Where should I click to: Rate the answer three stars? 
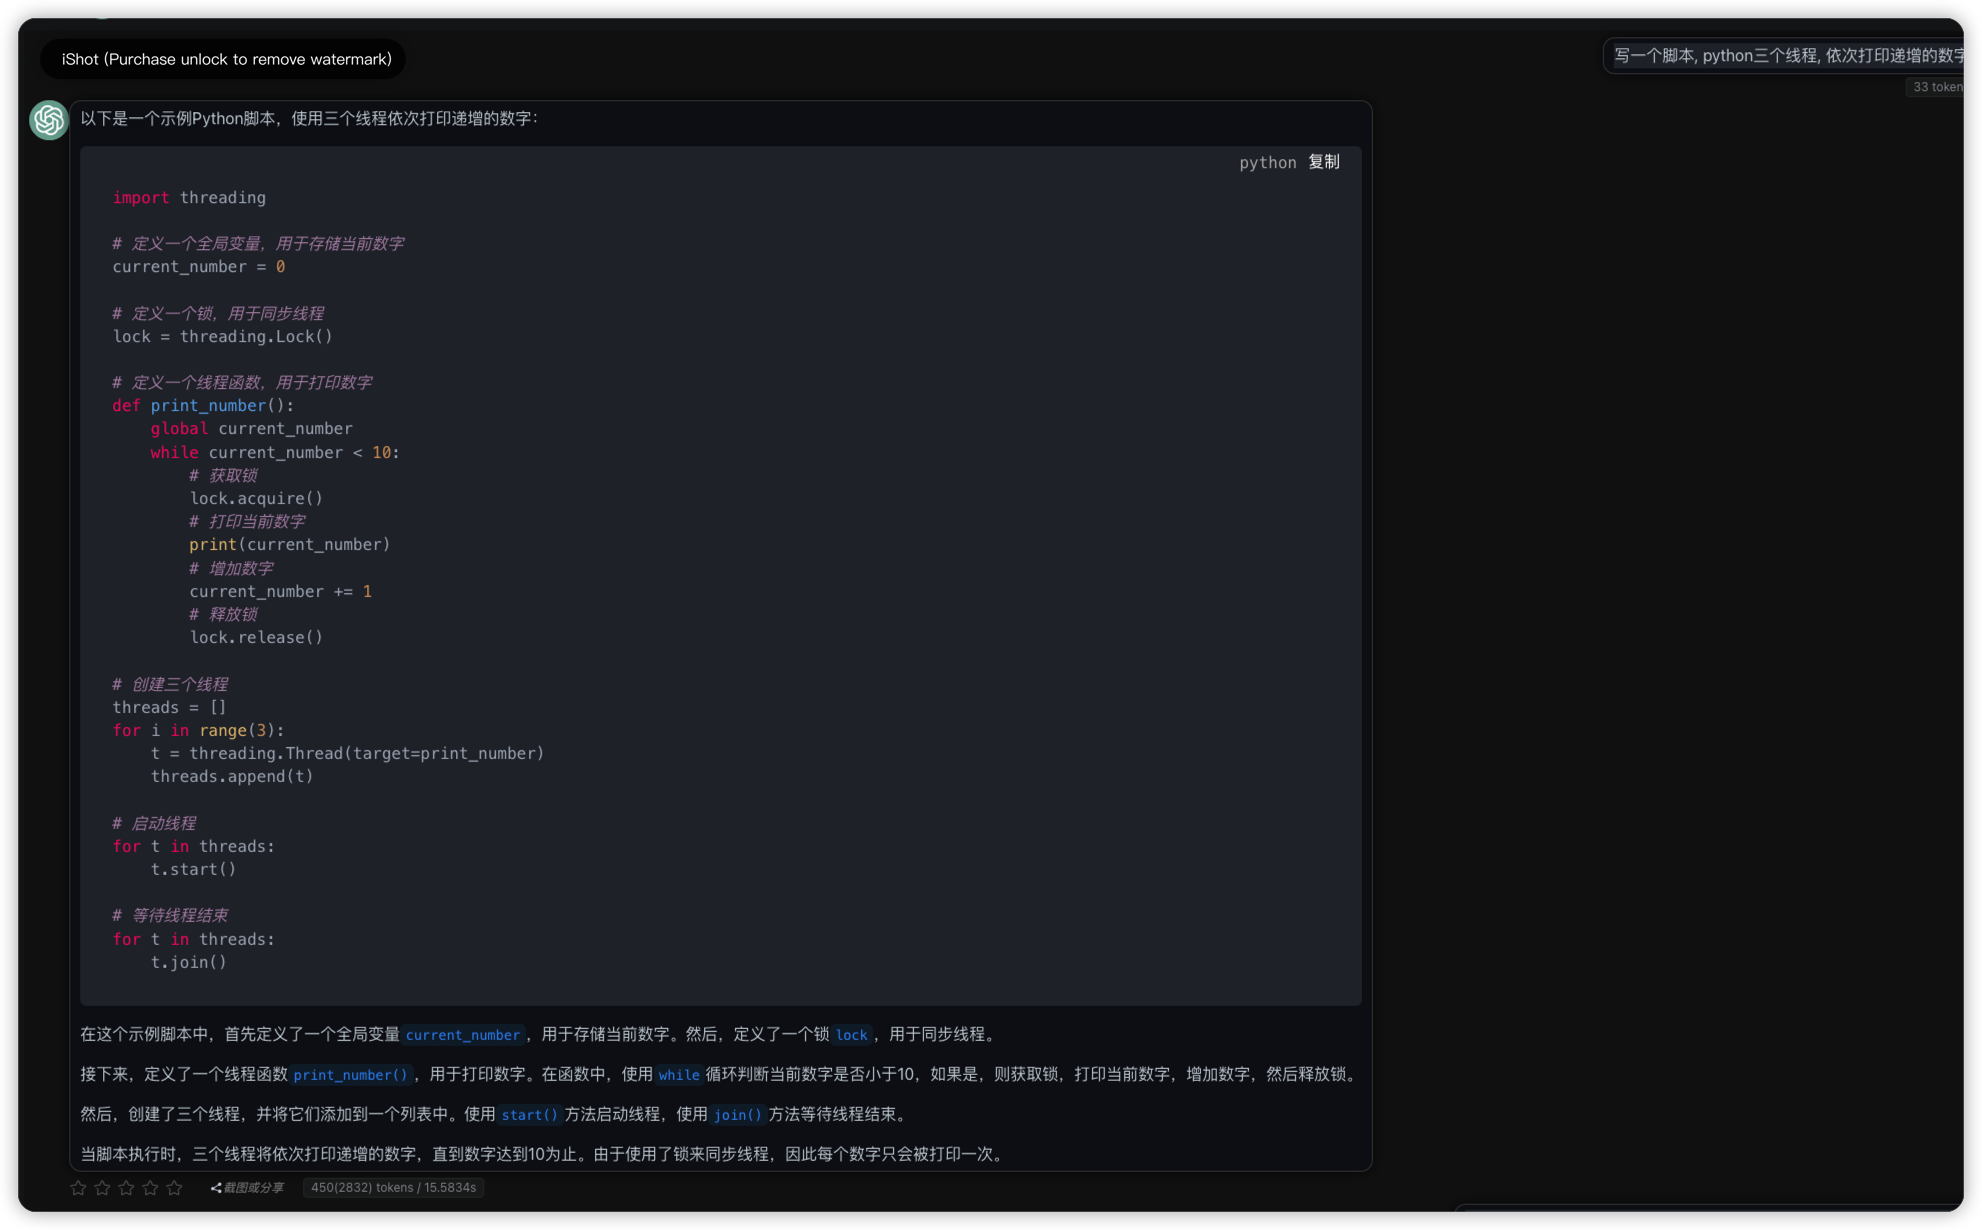point(126,1188)
